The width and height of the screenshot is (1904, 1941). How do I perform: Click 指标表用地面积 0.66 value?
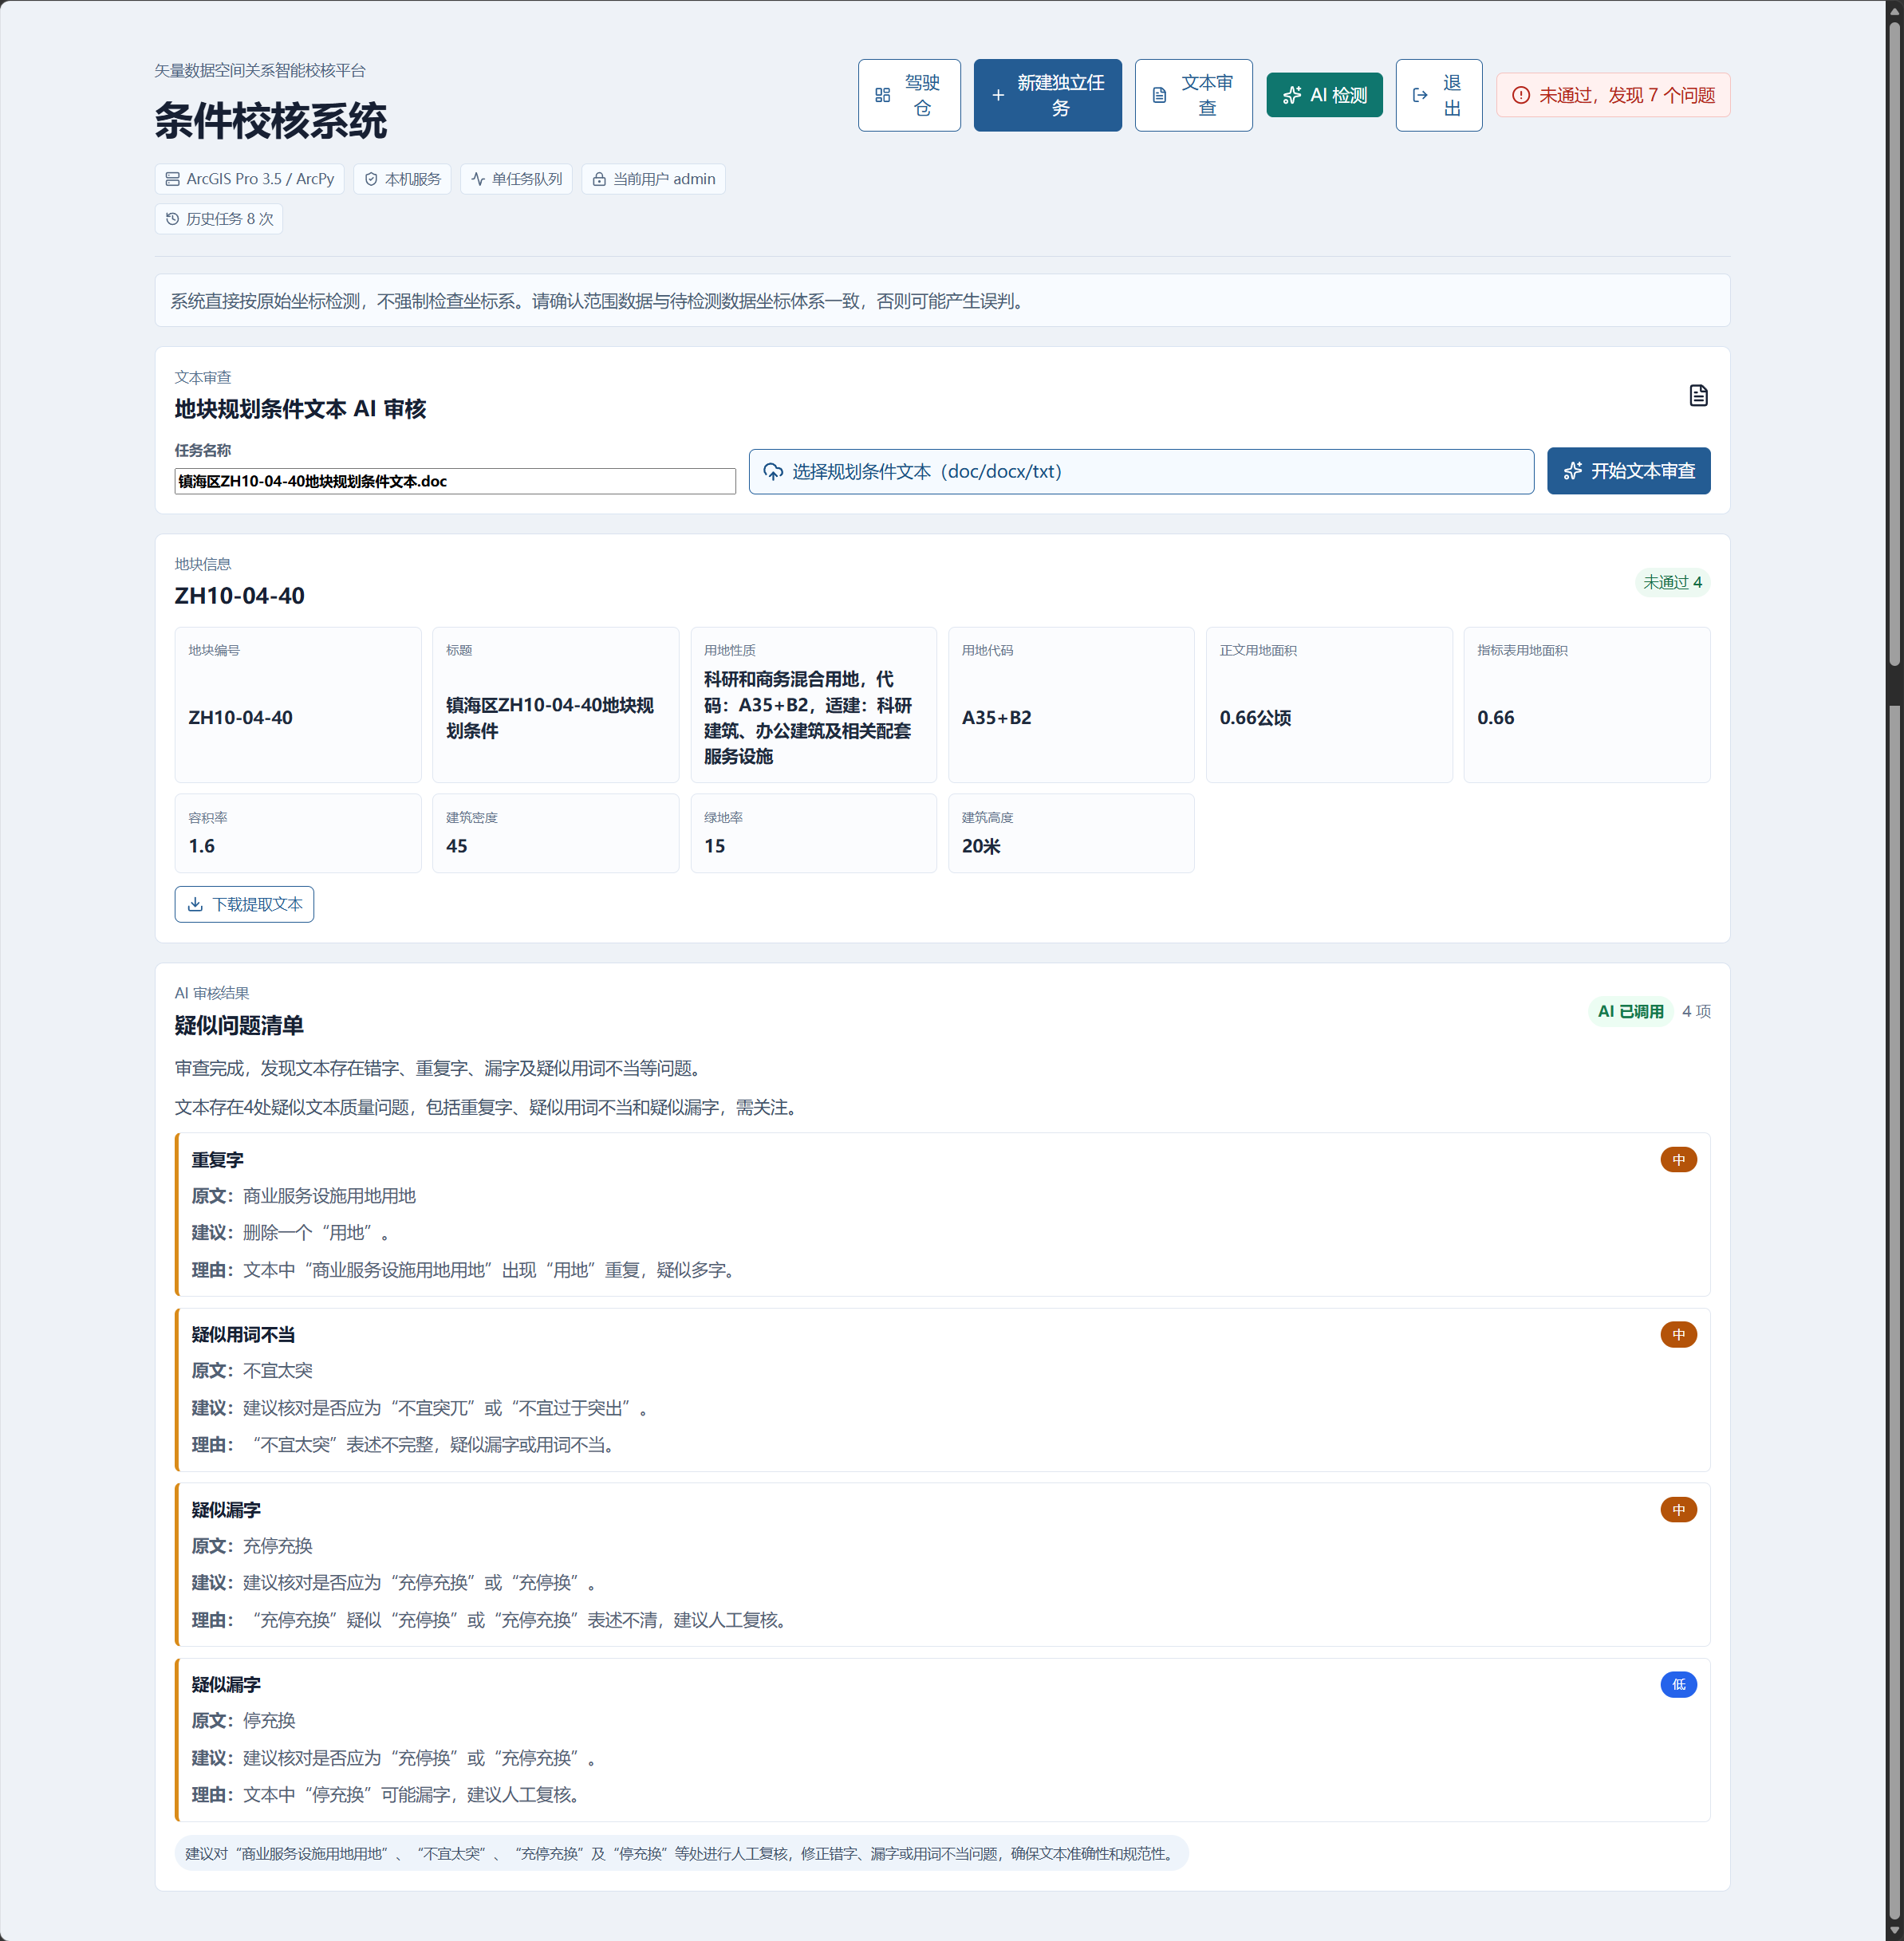coord(1495,718)
